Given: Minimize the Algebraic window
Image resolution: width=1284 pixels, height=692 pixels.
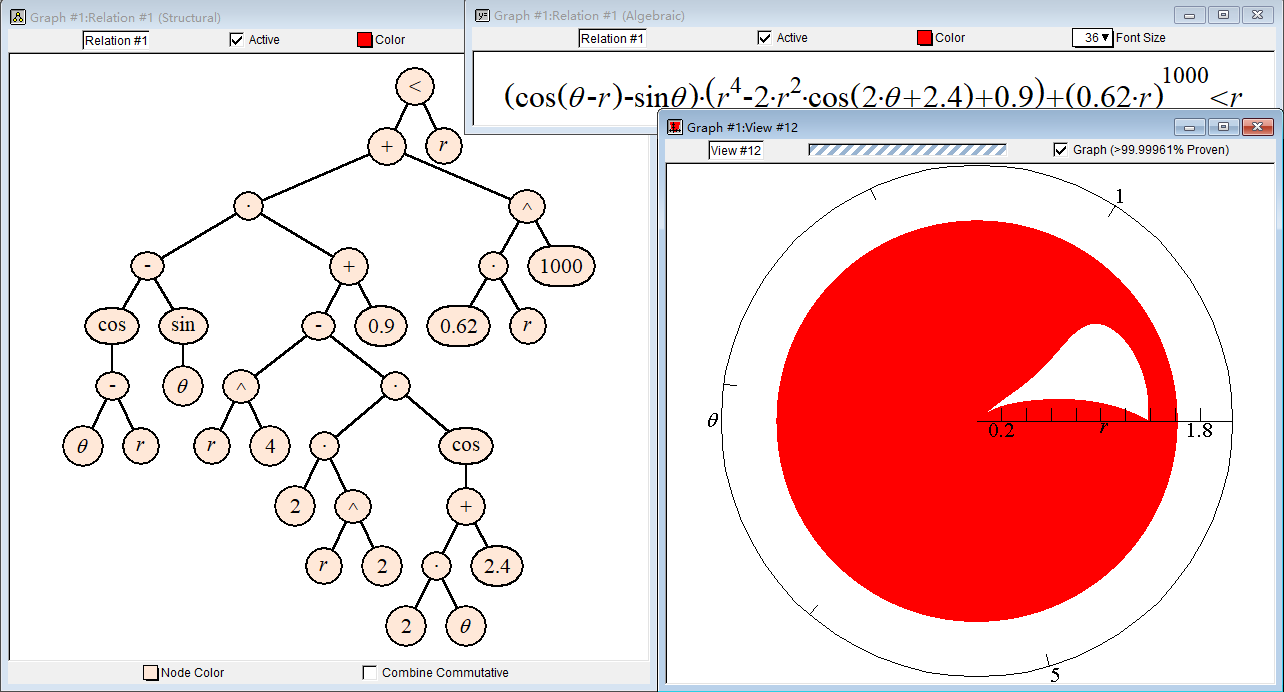Looking at the screenshot, I should coord(1190,15).
